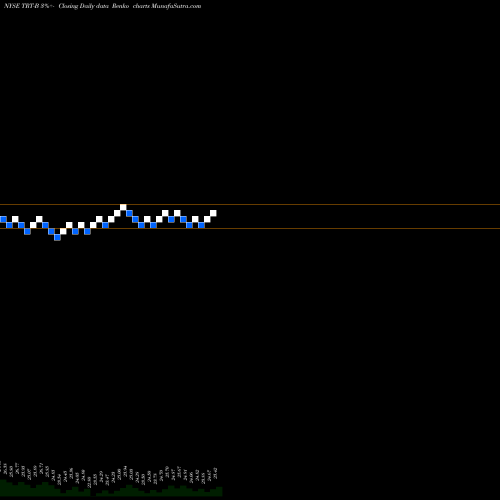Image resolution: width=500 pixels, height=500 pixels.
Task: Click the upper orange horizontal resistance line
Action: (x=250, y=204)
